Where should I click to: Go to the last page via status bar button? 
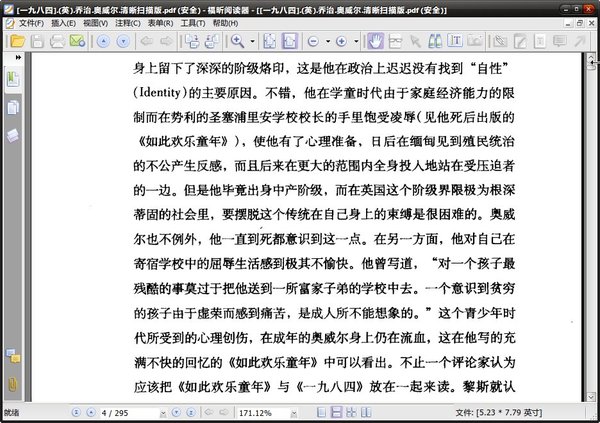tap(191, 412)
